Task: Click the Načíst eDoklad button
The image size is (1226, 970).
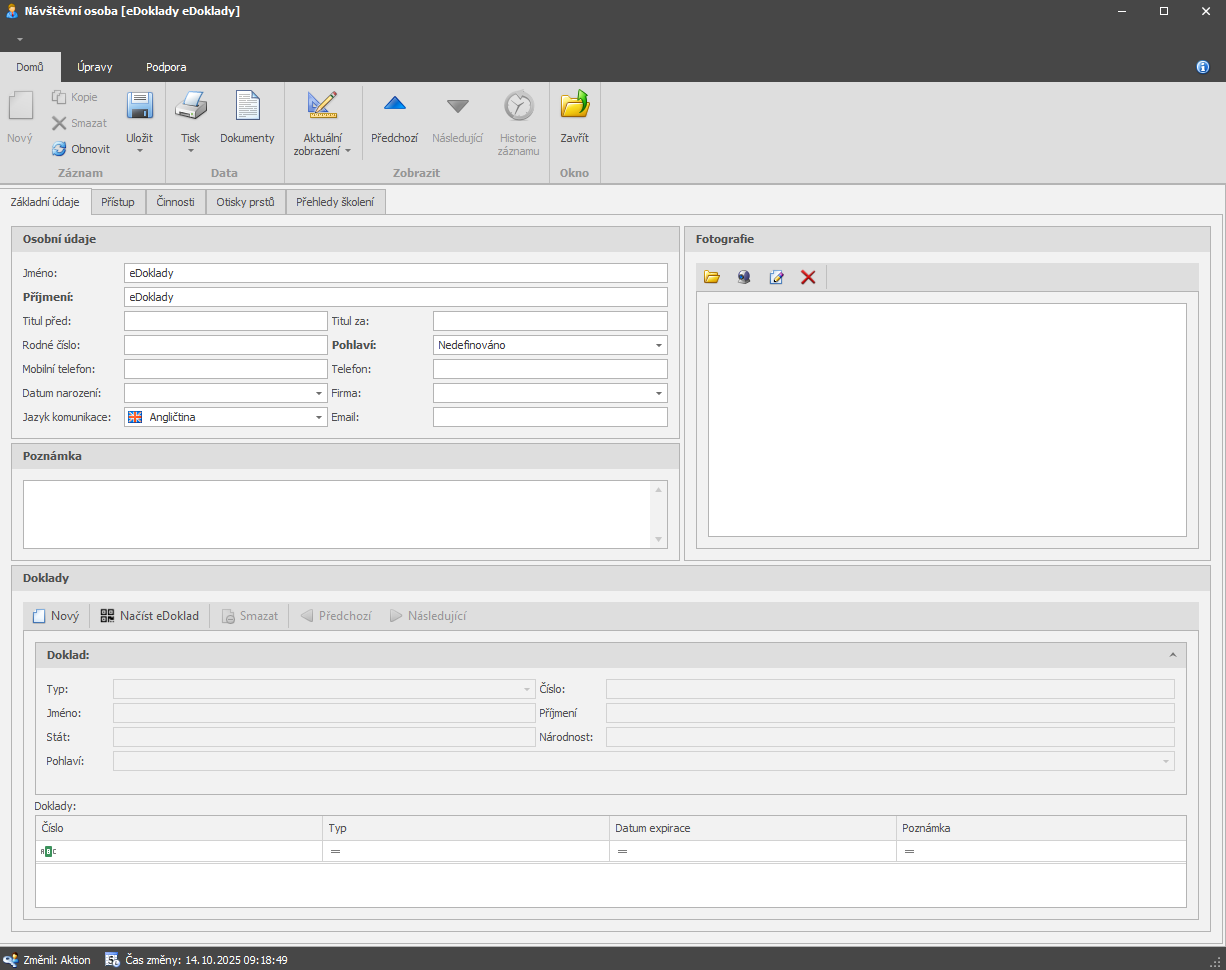Action: tap(149, 616)
